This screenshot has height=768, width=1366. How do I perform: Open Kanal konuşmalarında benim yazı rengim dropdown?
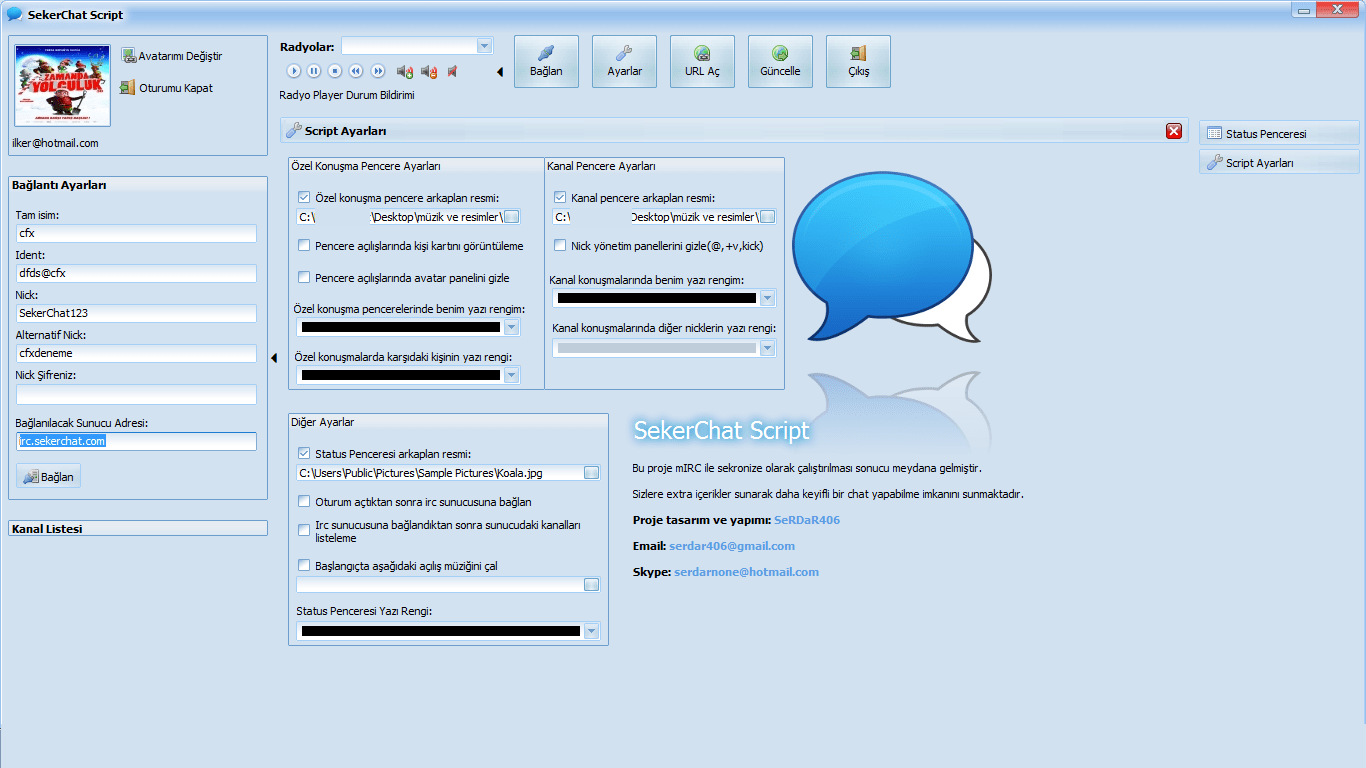(768, 298)
